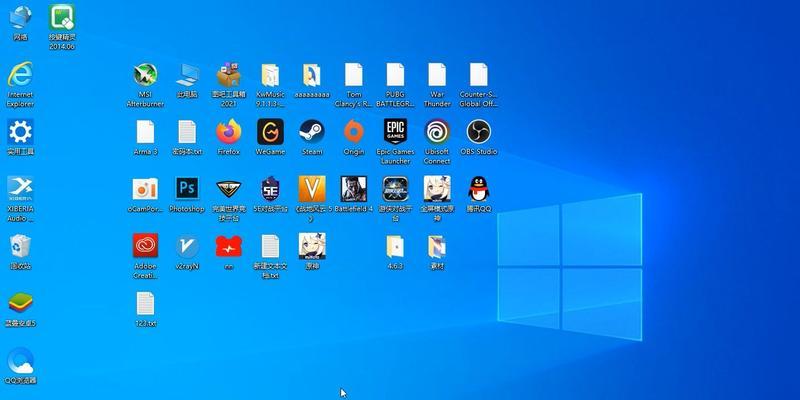Launch 《战地风云 5》 orange V icon
The width and height of the screenshot is (800, 400).
[x=312, y=189]
